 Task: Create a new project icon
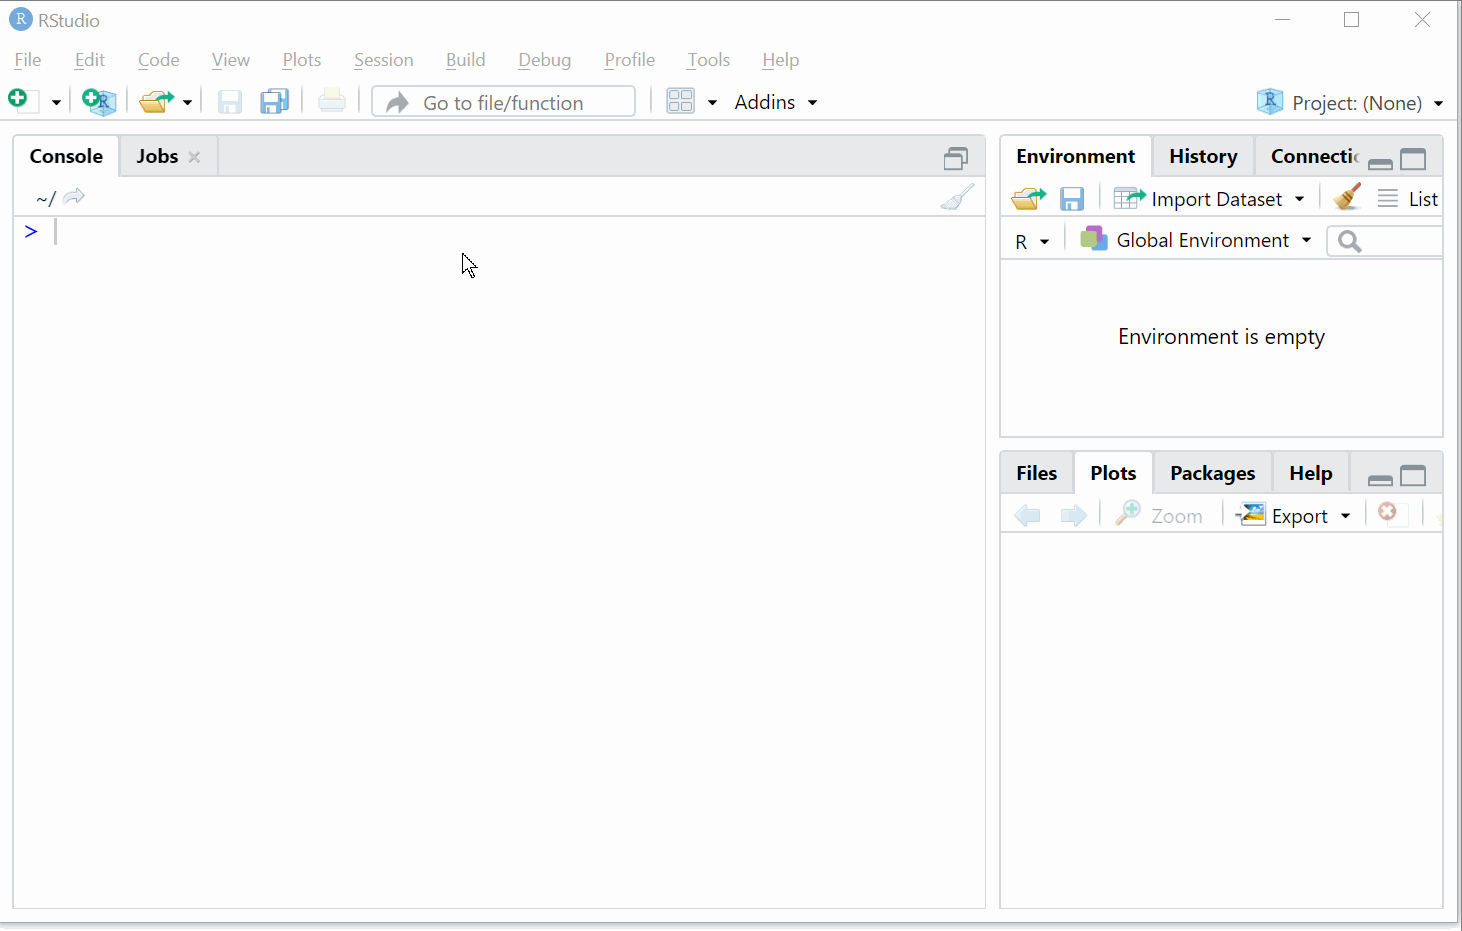99,101
